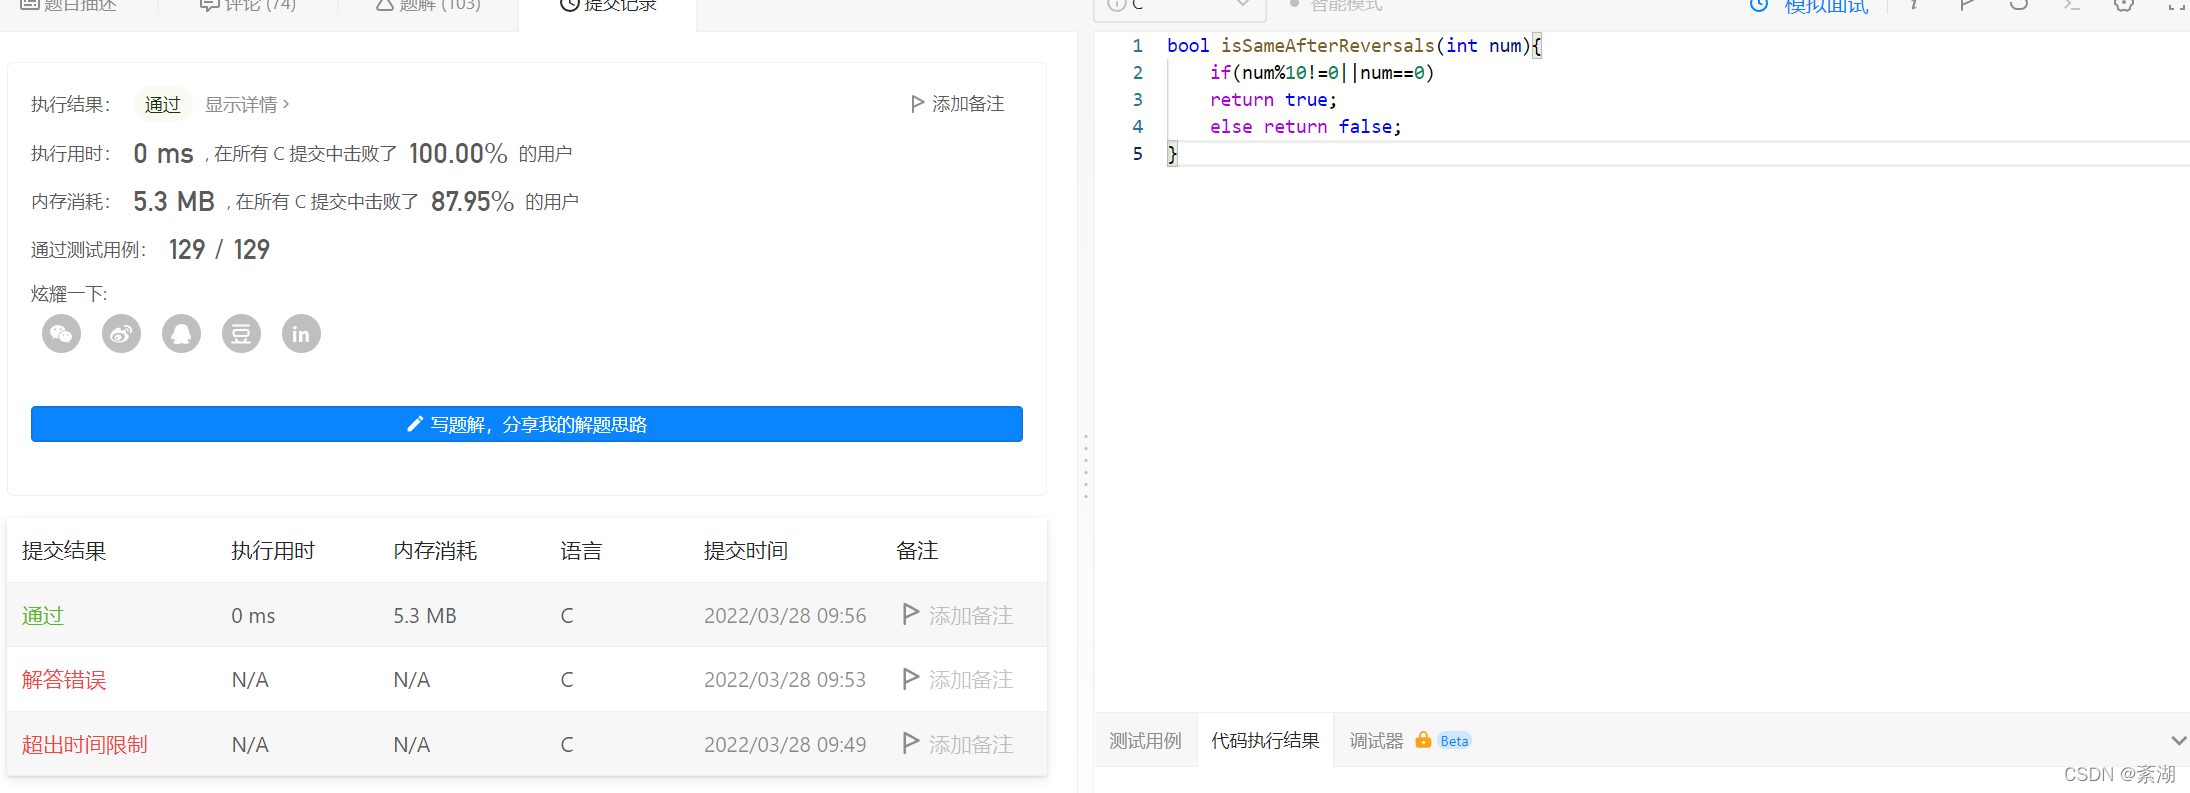The image size is (2190, 793).
Task: Click the 内存消耗 column header
Action: coord(435,551)
